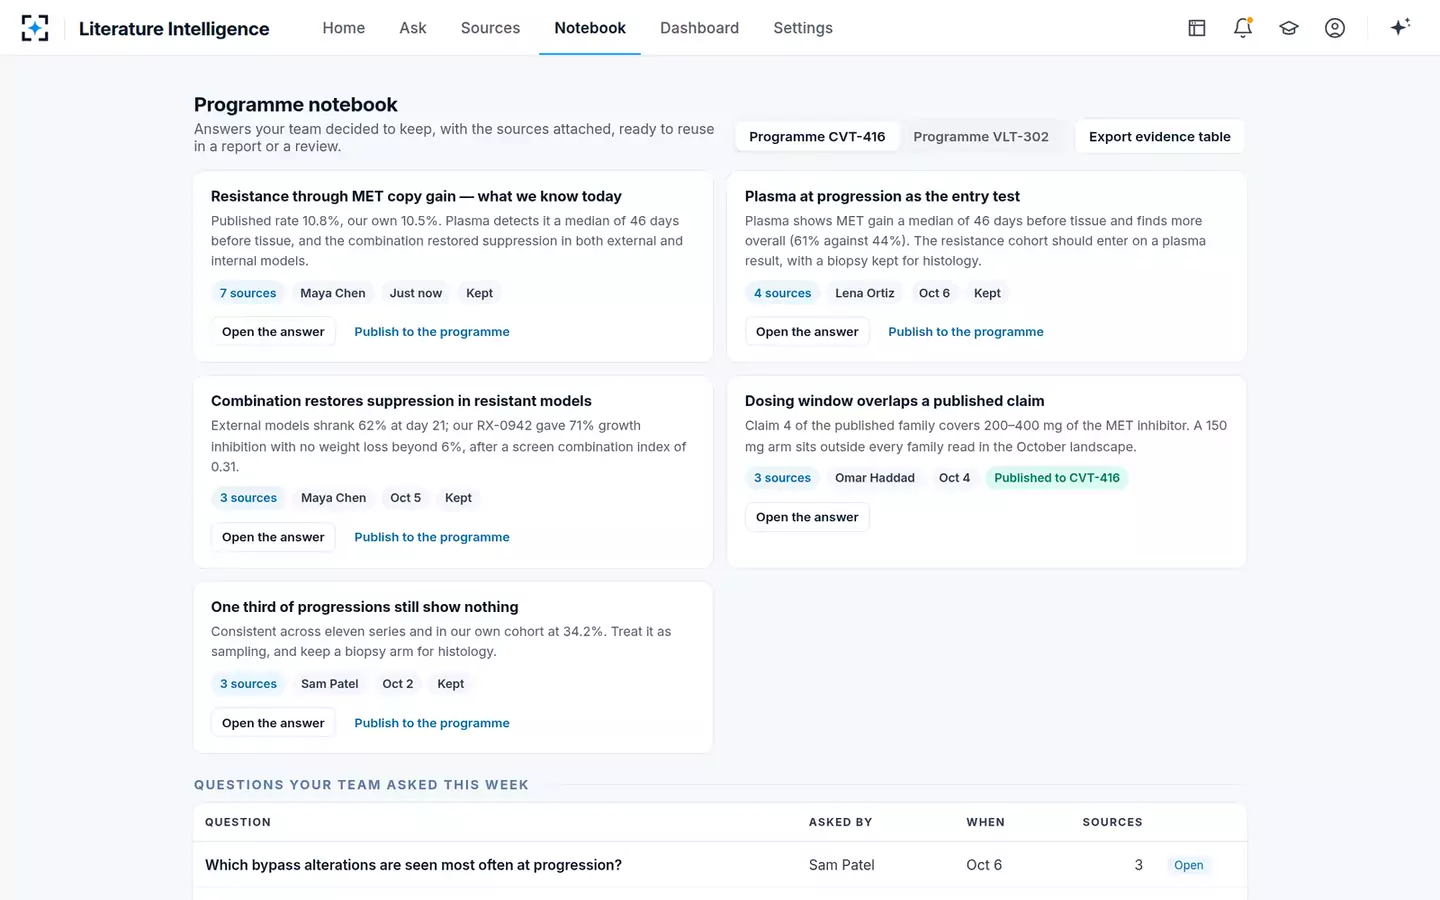The width and height of the screenshot is (1440, 900).
Task: Go to the Home tab
Action: [x=343, y=28]
